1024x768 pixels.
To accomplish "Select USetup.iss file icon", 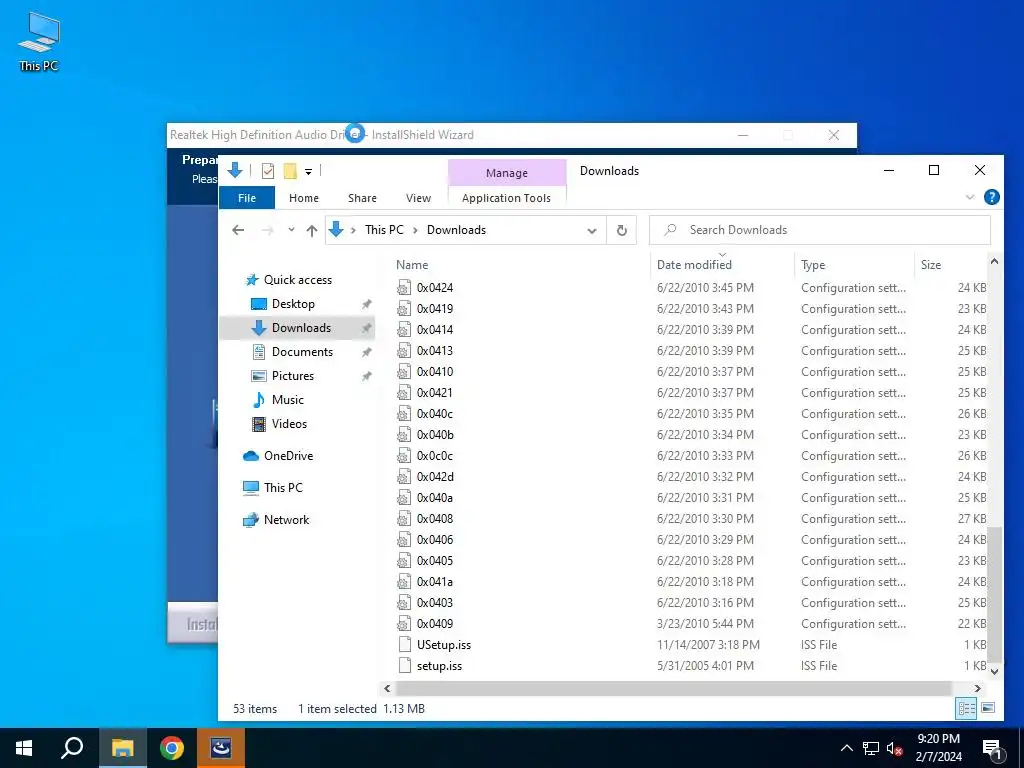I will pyautogui.click(x=404, y=645).
